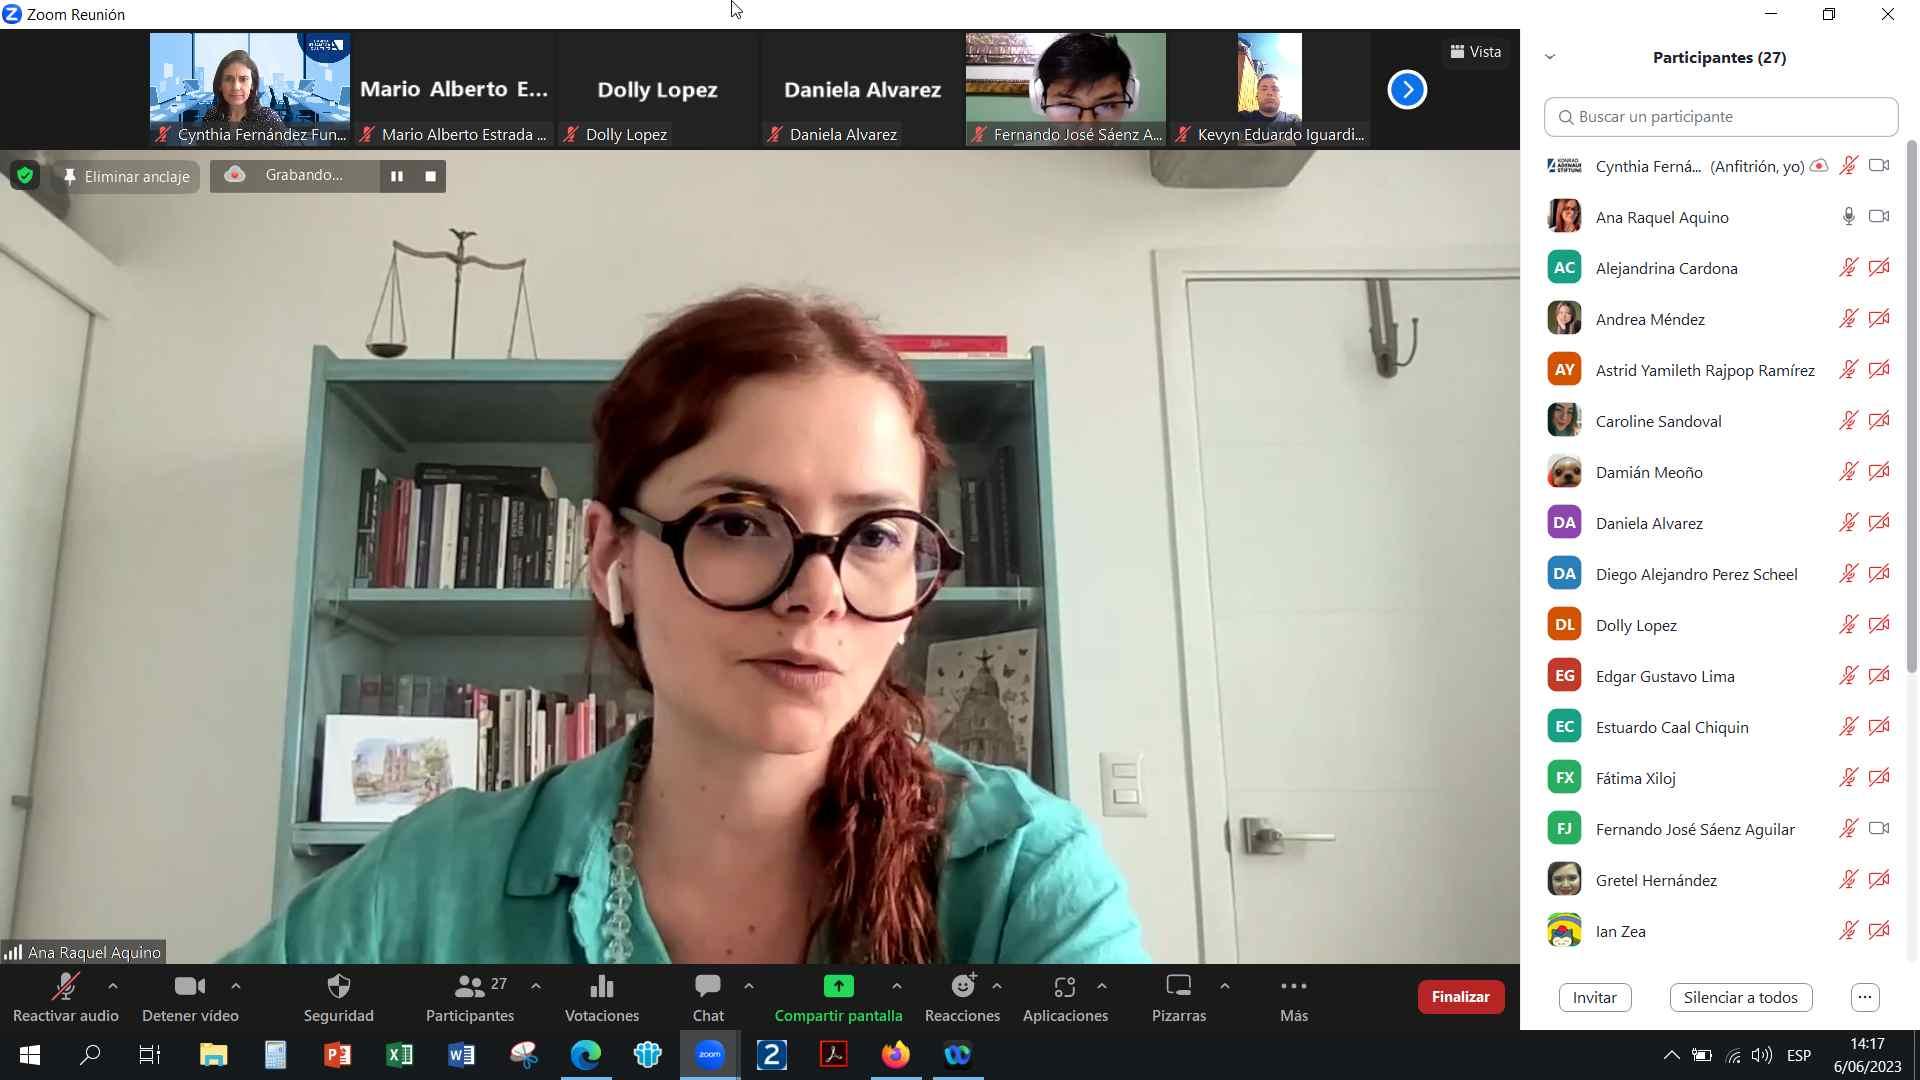The width and height of the screenshot is (1920, 1080).
Task: Open the Vista view menu
Action: tap(1476, 52)
